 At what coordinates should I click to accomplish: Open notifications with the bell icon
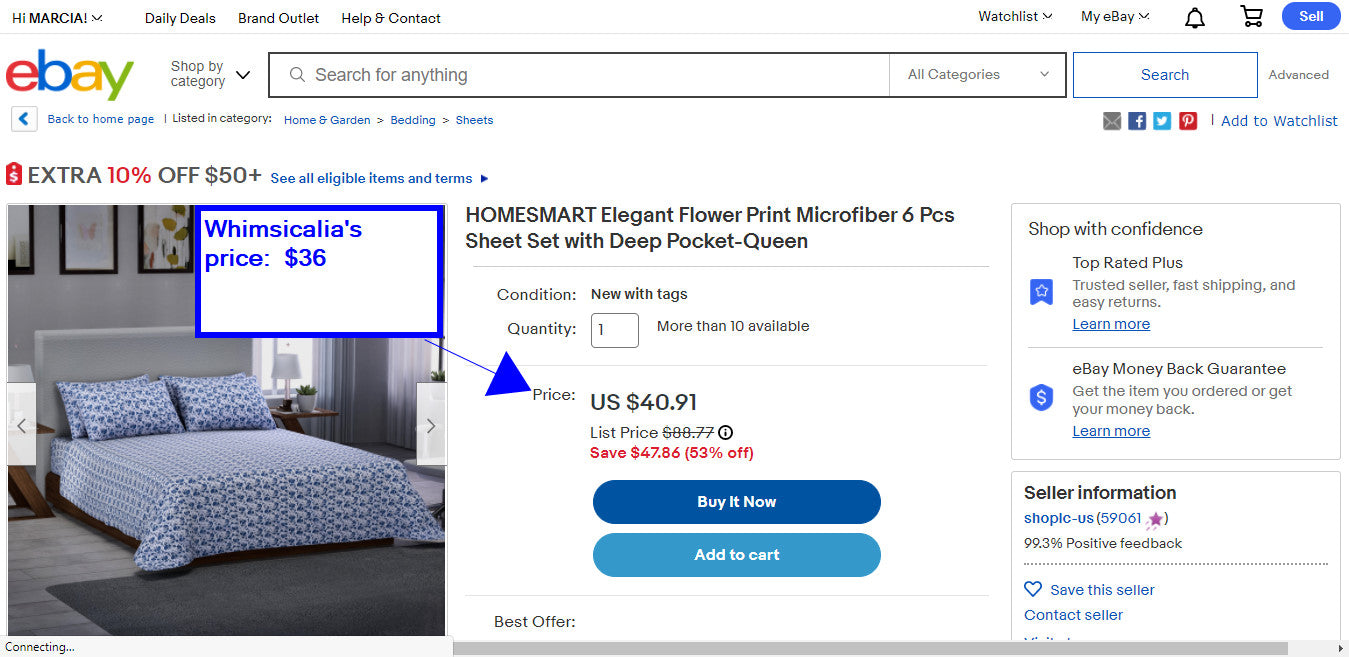pyautogui.click(x=1194, y=17)
